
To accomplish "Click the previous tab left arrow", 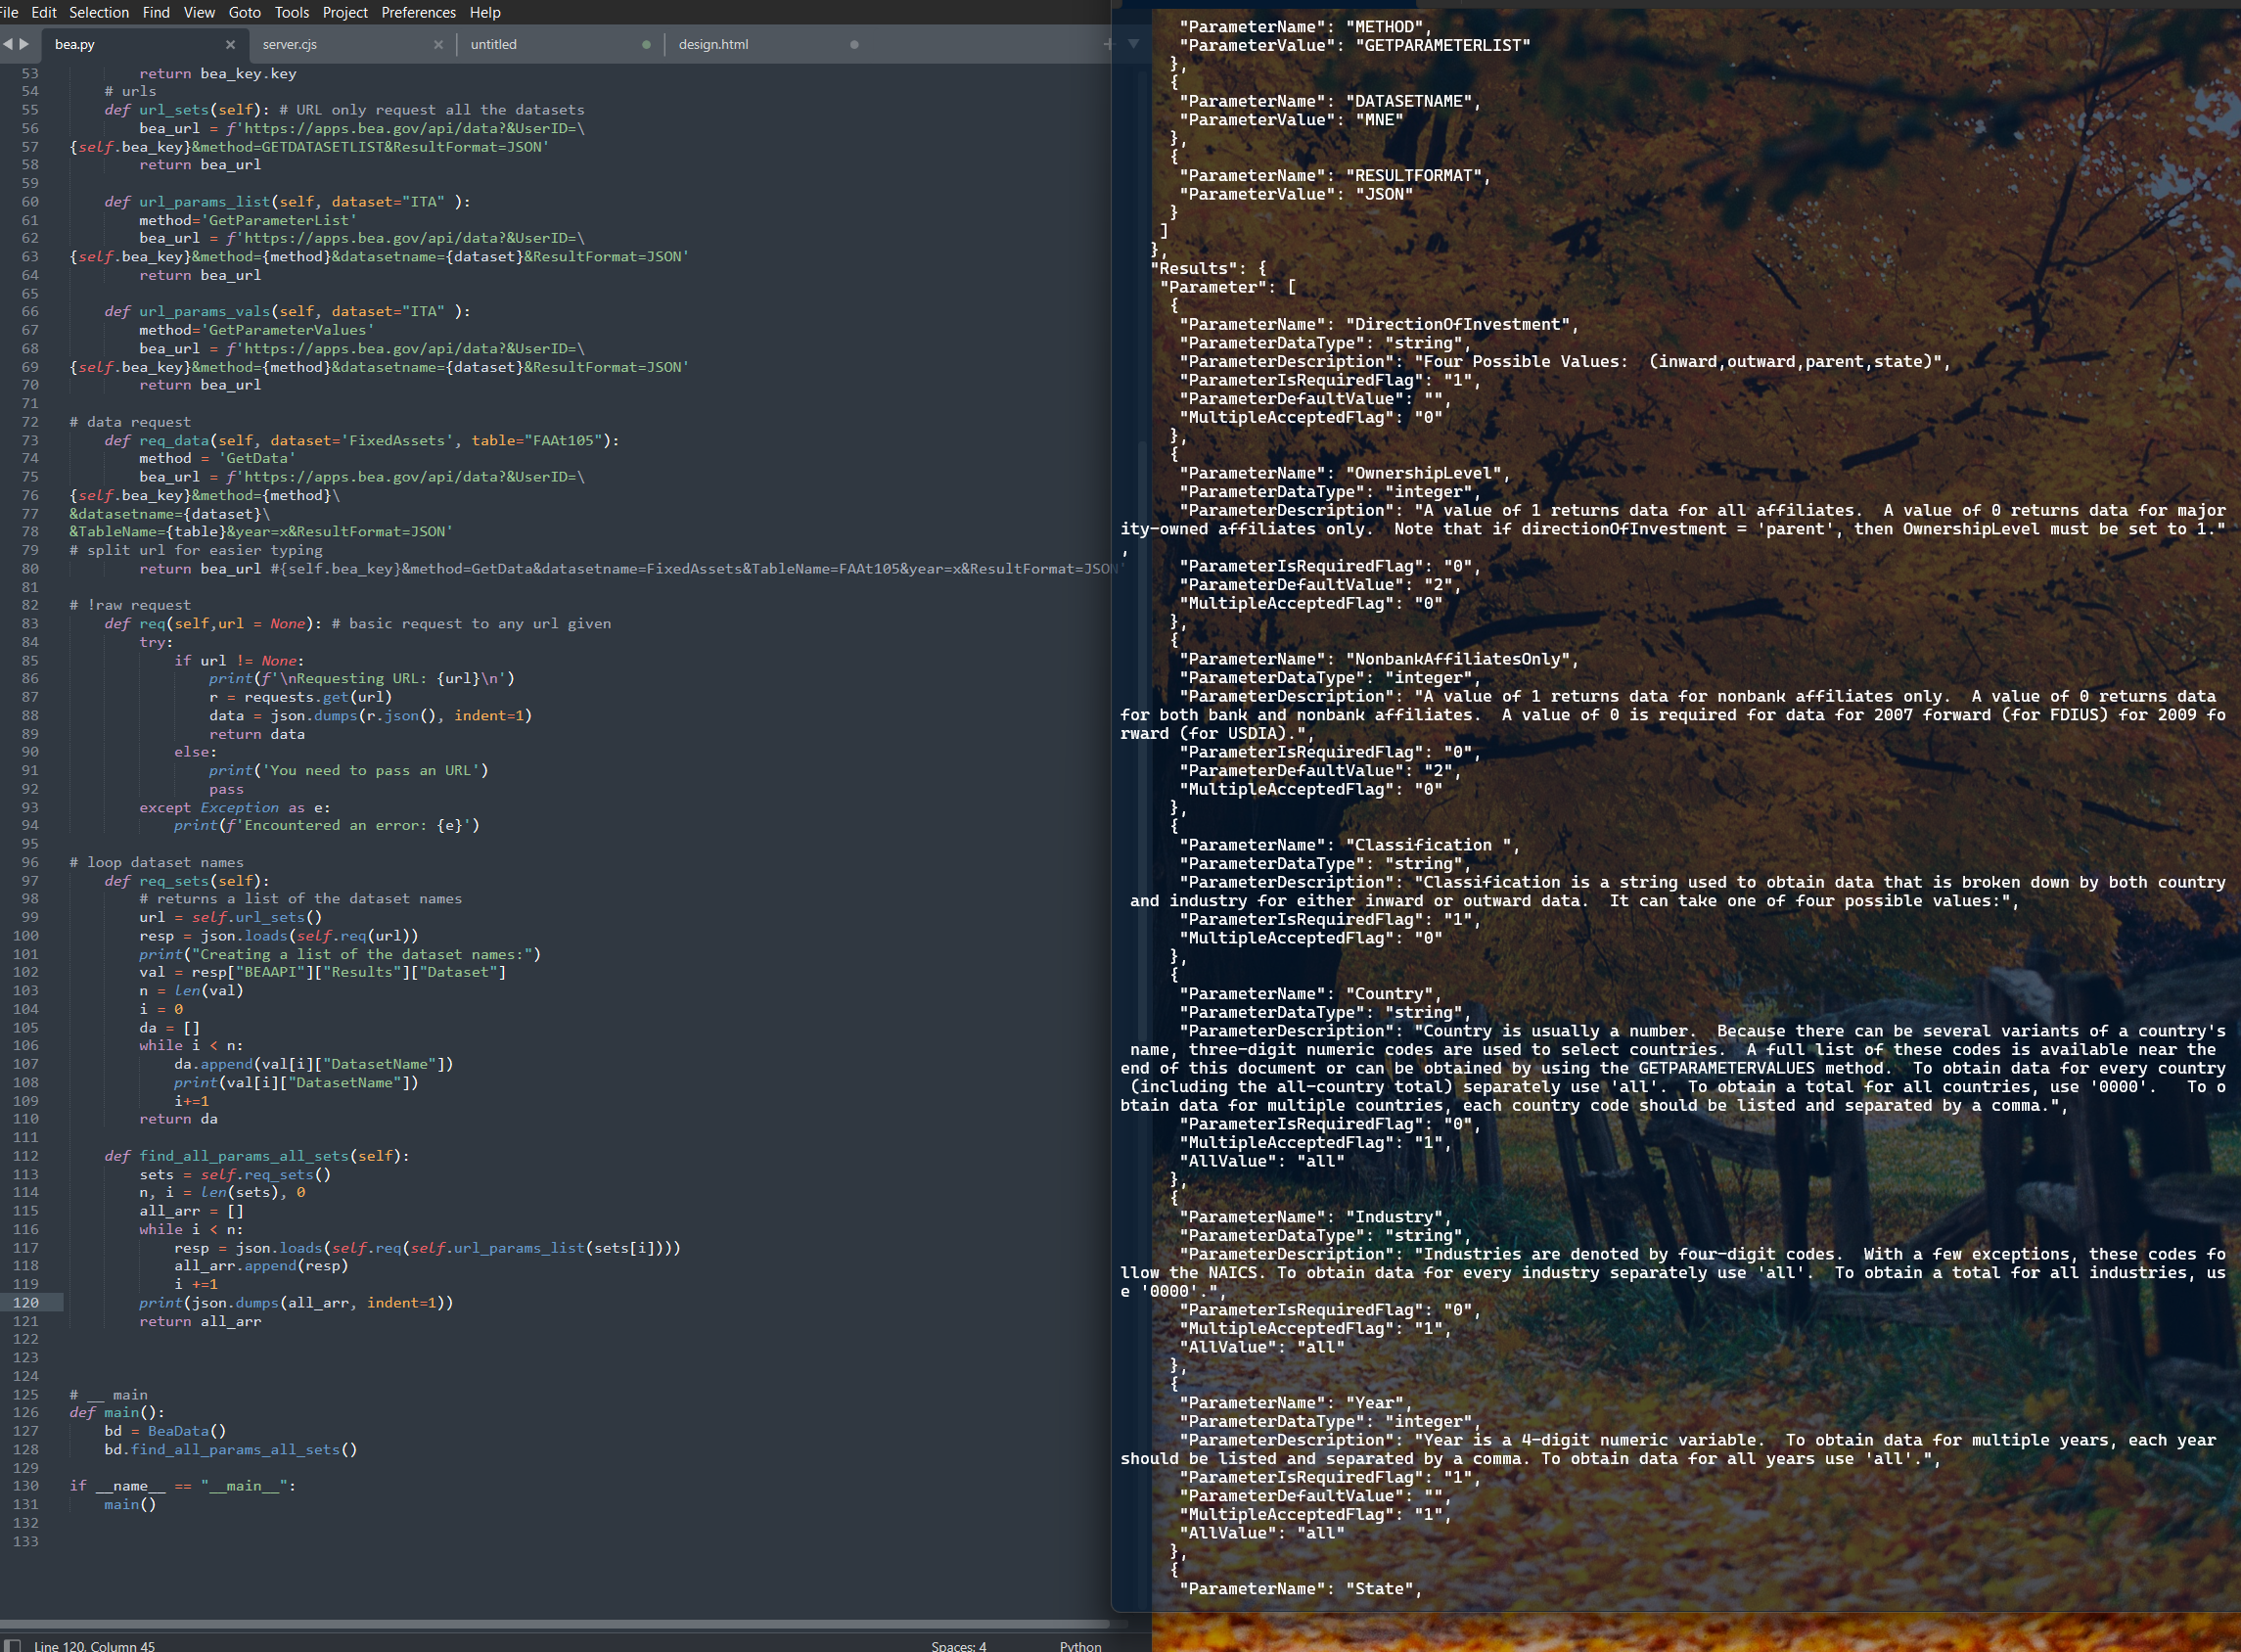I will tap(8, 44).
